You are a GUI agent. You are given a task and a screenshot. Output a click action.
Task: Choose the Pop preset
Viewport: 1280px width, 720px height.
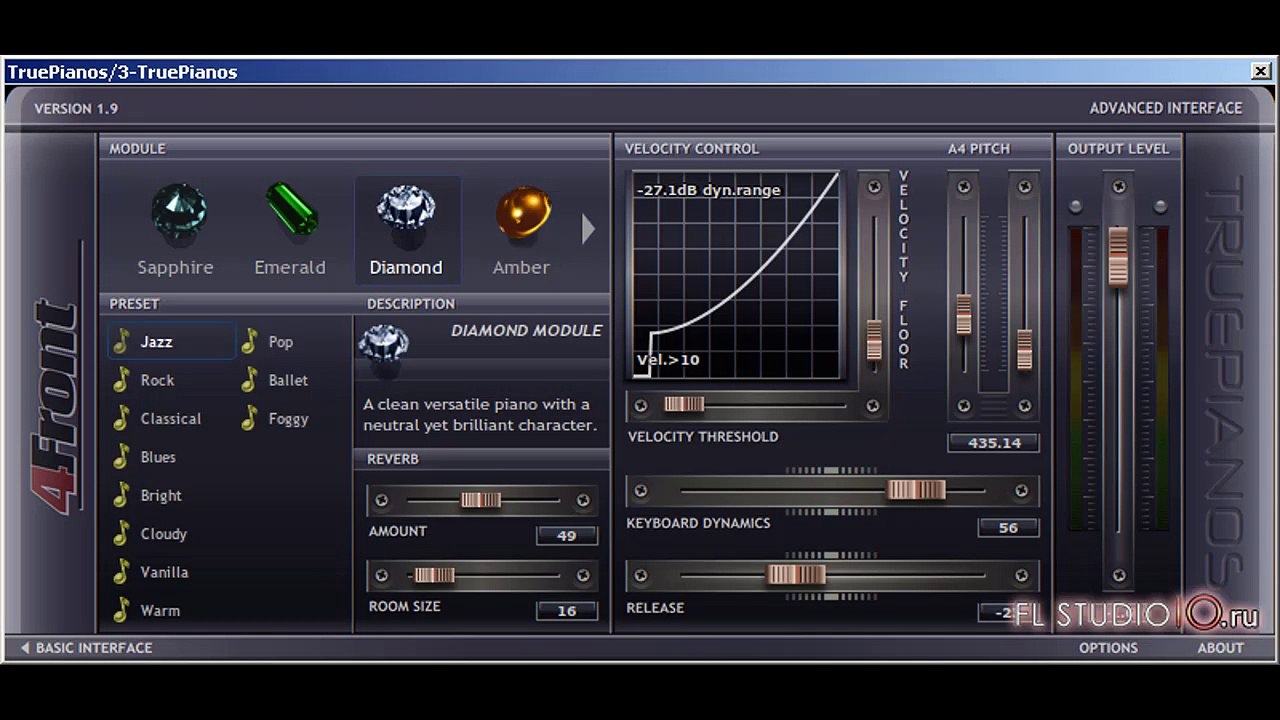pyautogui.click(x=280, y=342)
